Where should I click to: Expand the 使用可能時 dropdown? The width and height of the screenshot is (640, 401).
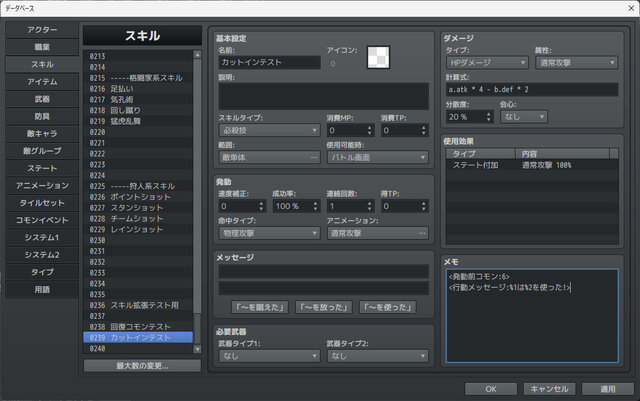378,157
